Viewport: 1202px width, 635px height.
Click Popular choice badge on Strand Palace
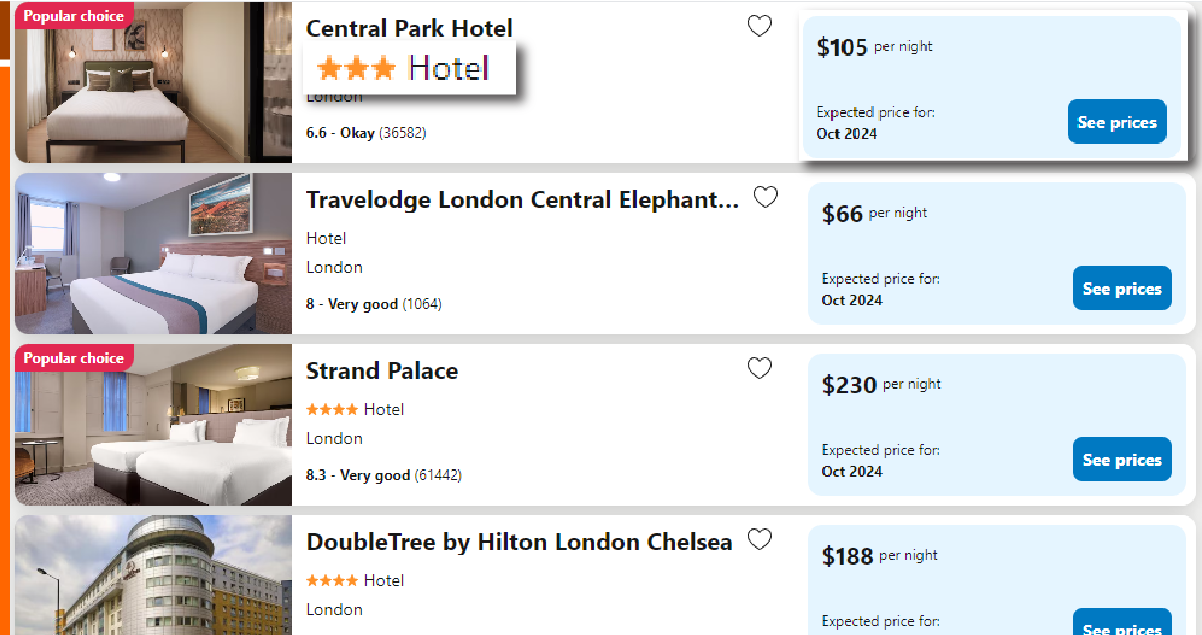point(74,358)
